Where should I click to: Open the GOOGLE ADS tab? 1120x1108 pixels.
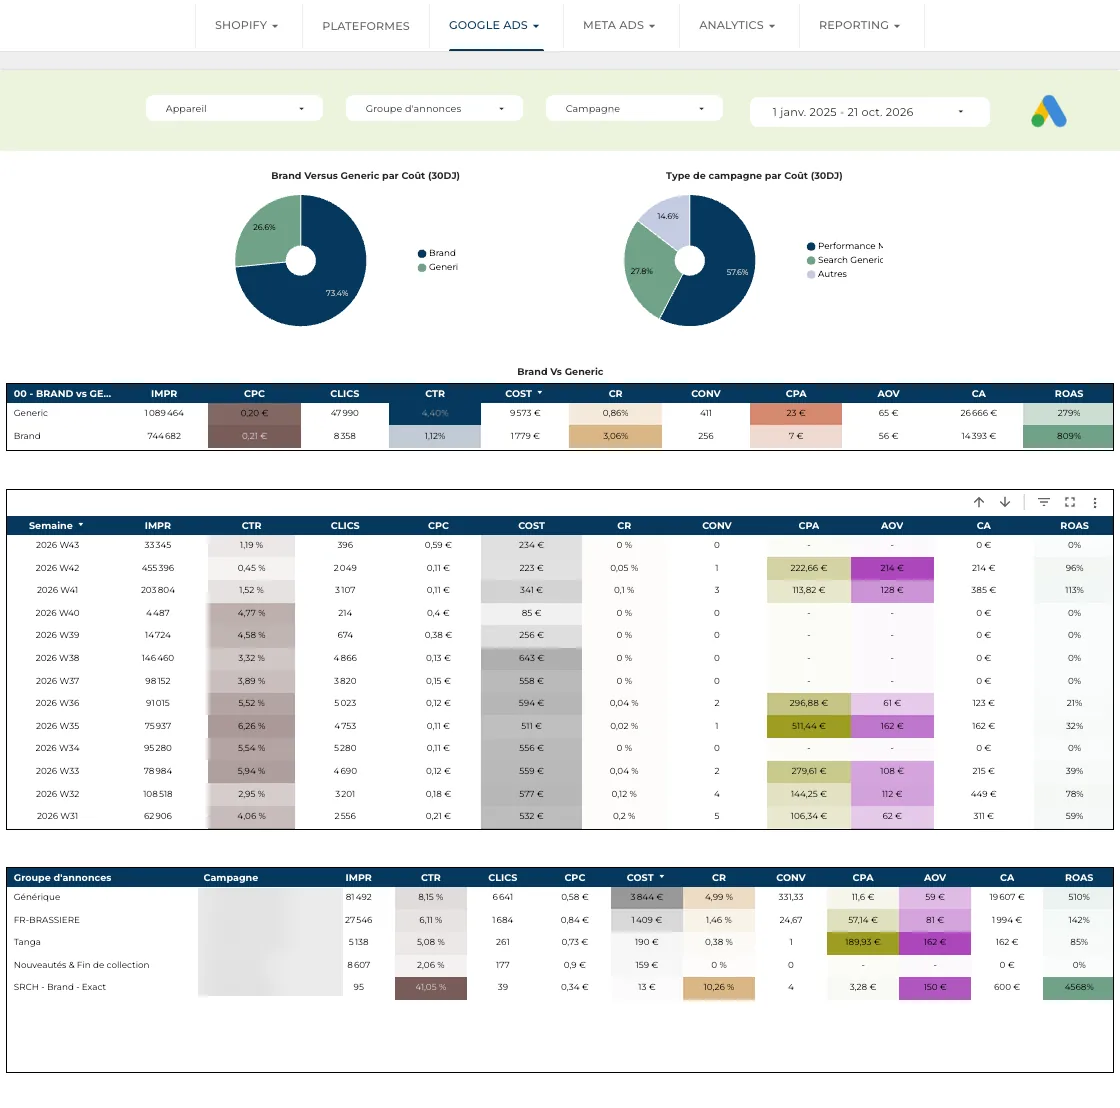(494, 26)
